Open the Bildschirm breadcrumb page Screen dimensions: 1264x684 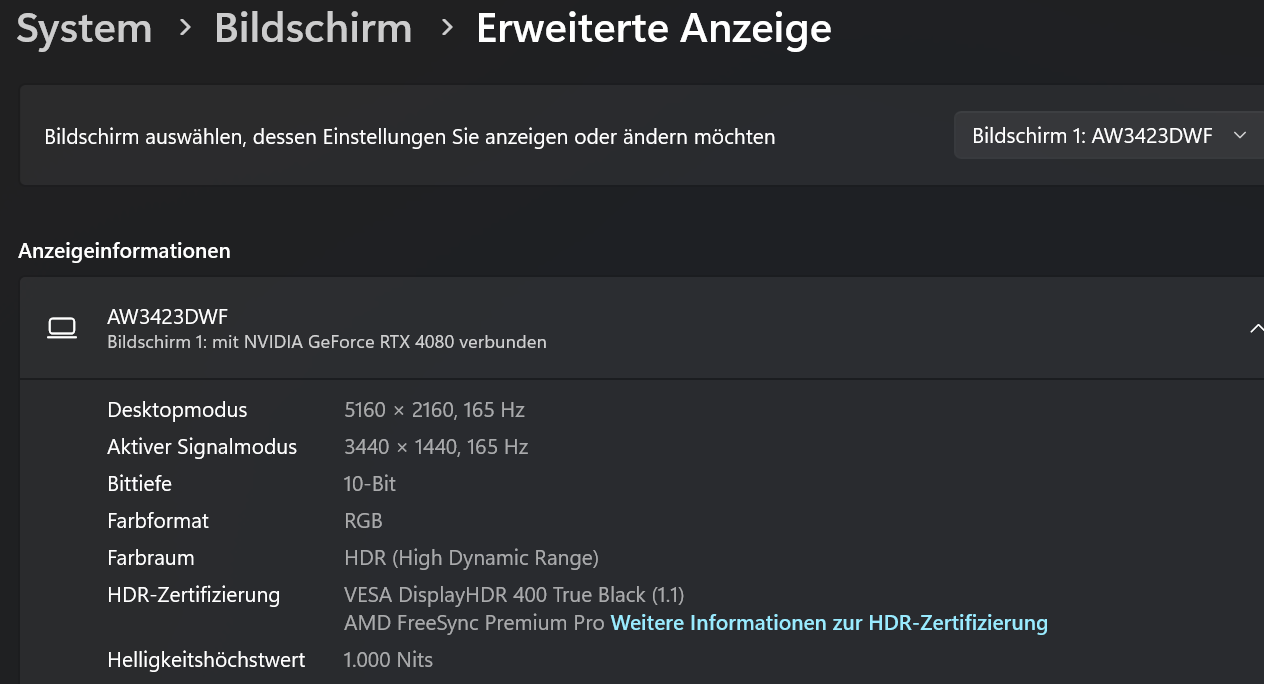click(313, 28)
